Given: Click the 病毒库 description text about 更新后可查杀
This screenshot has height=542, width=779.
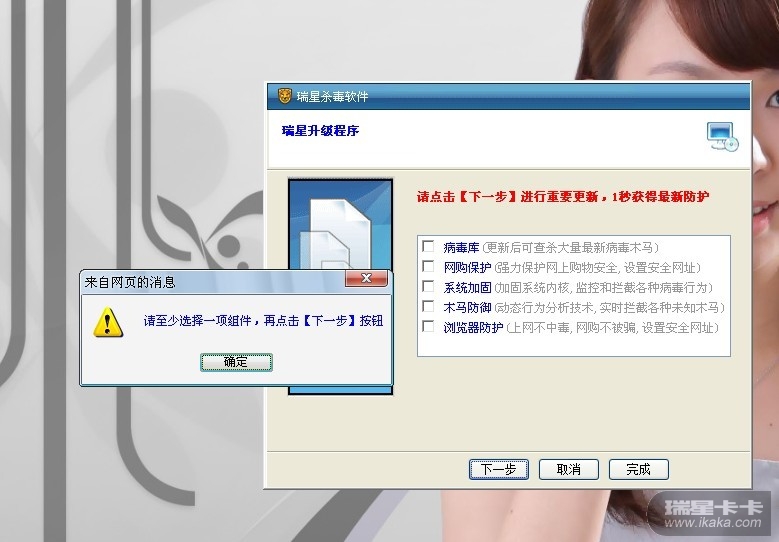Looking at the screenshot, I should 570,247.
